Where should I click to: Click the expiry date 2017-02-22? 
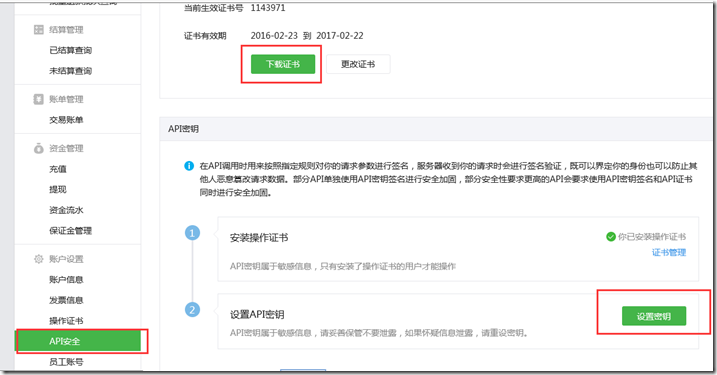[340, 36]
